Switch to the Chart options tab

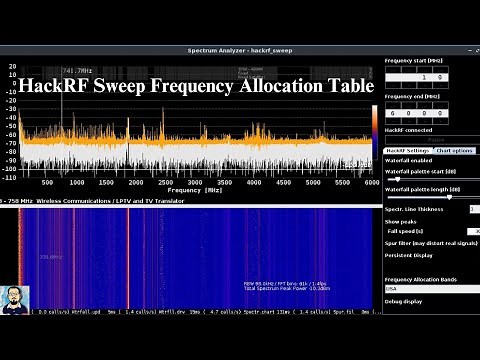point(454,151)
